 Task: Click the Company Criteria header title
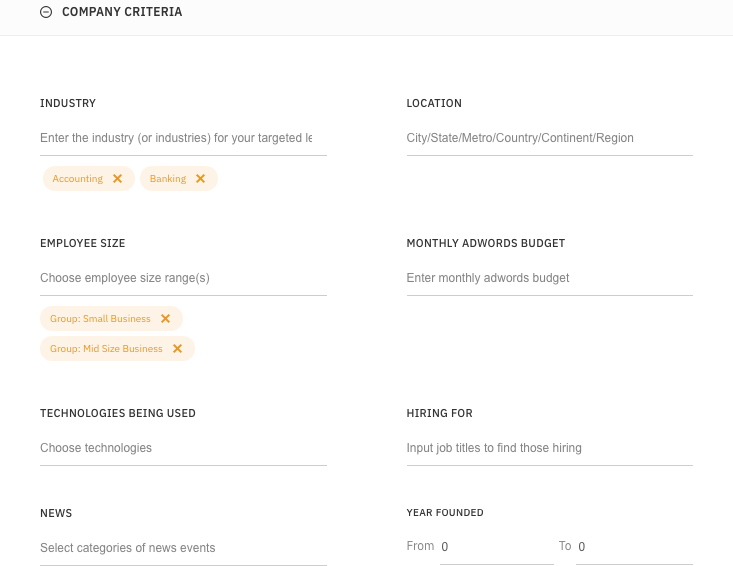pyautogui.click(x=121, y=12)
